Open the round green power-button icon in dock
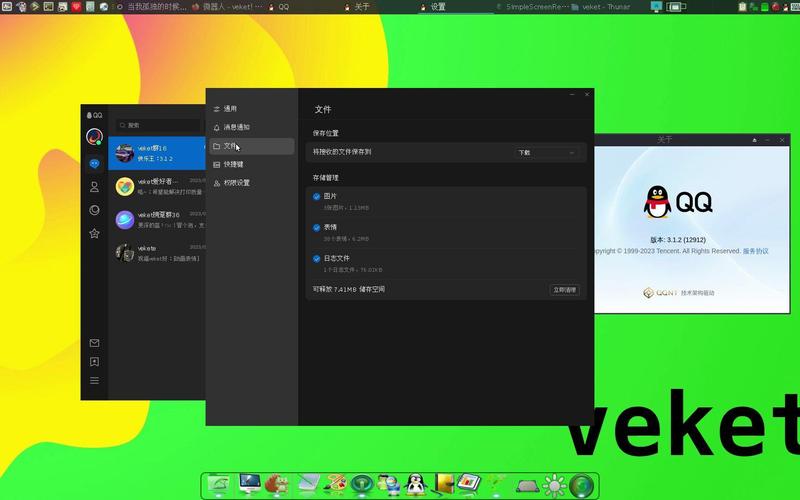 click(x=362, y=485)
